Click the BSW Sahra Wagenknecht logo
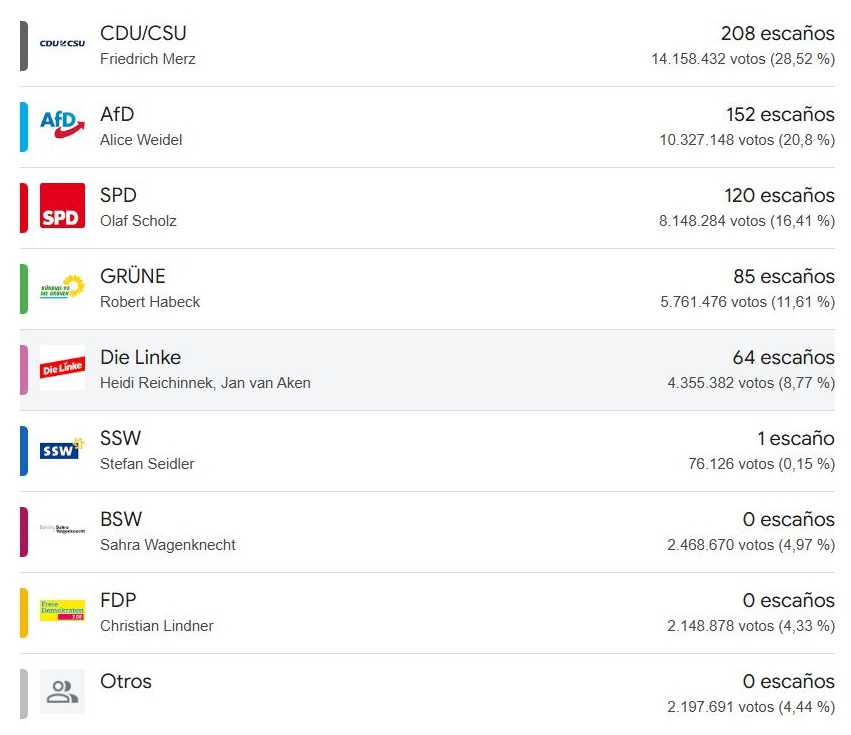 62,529
